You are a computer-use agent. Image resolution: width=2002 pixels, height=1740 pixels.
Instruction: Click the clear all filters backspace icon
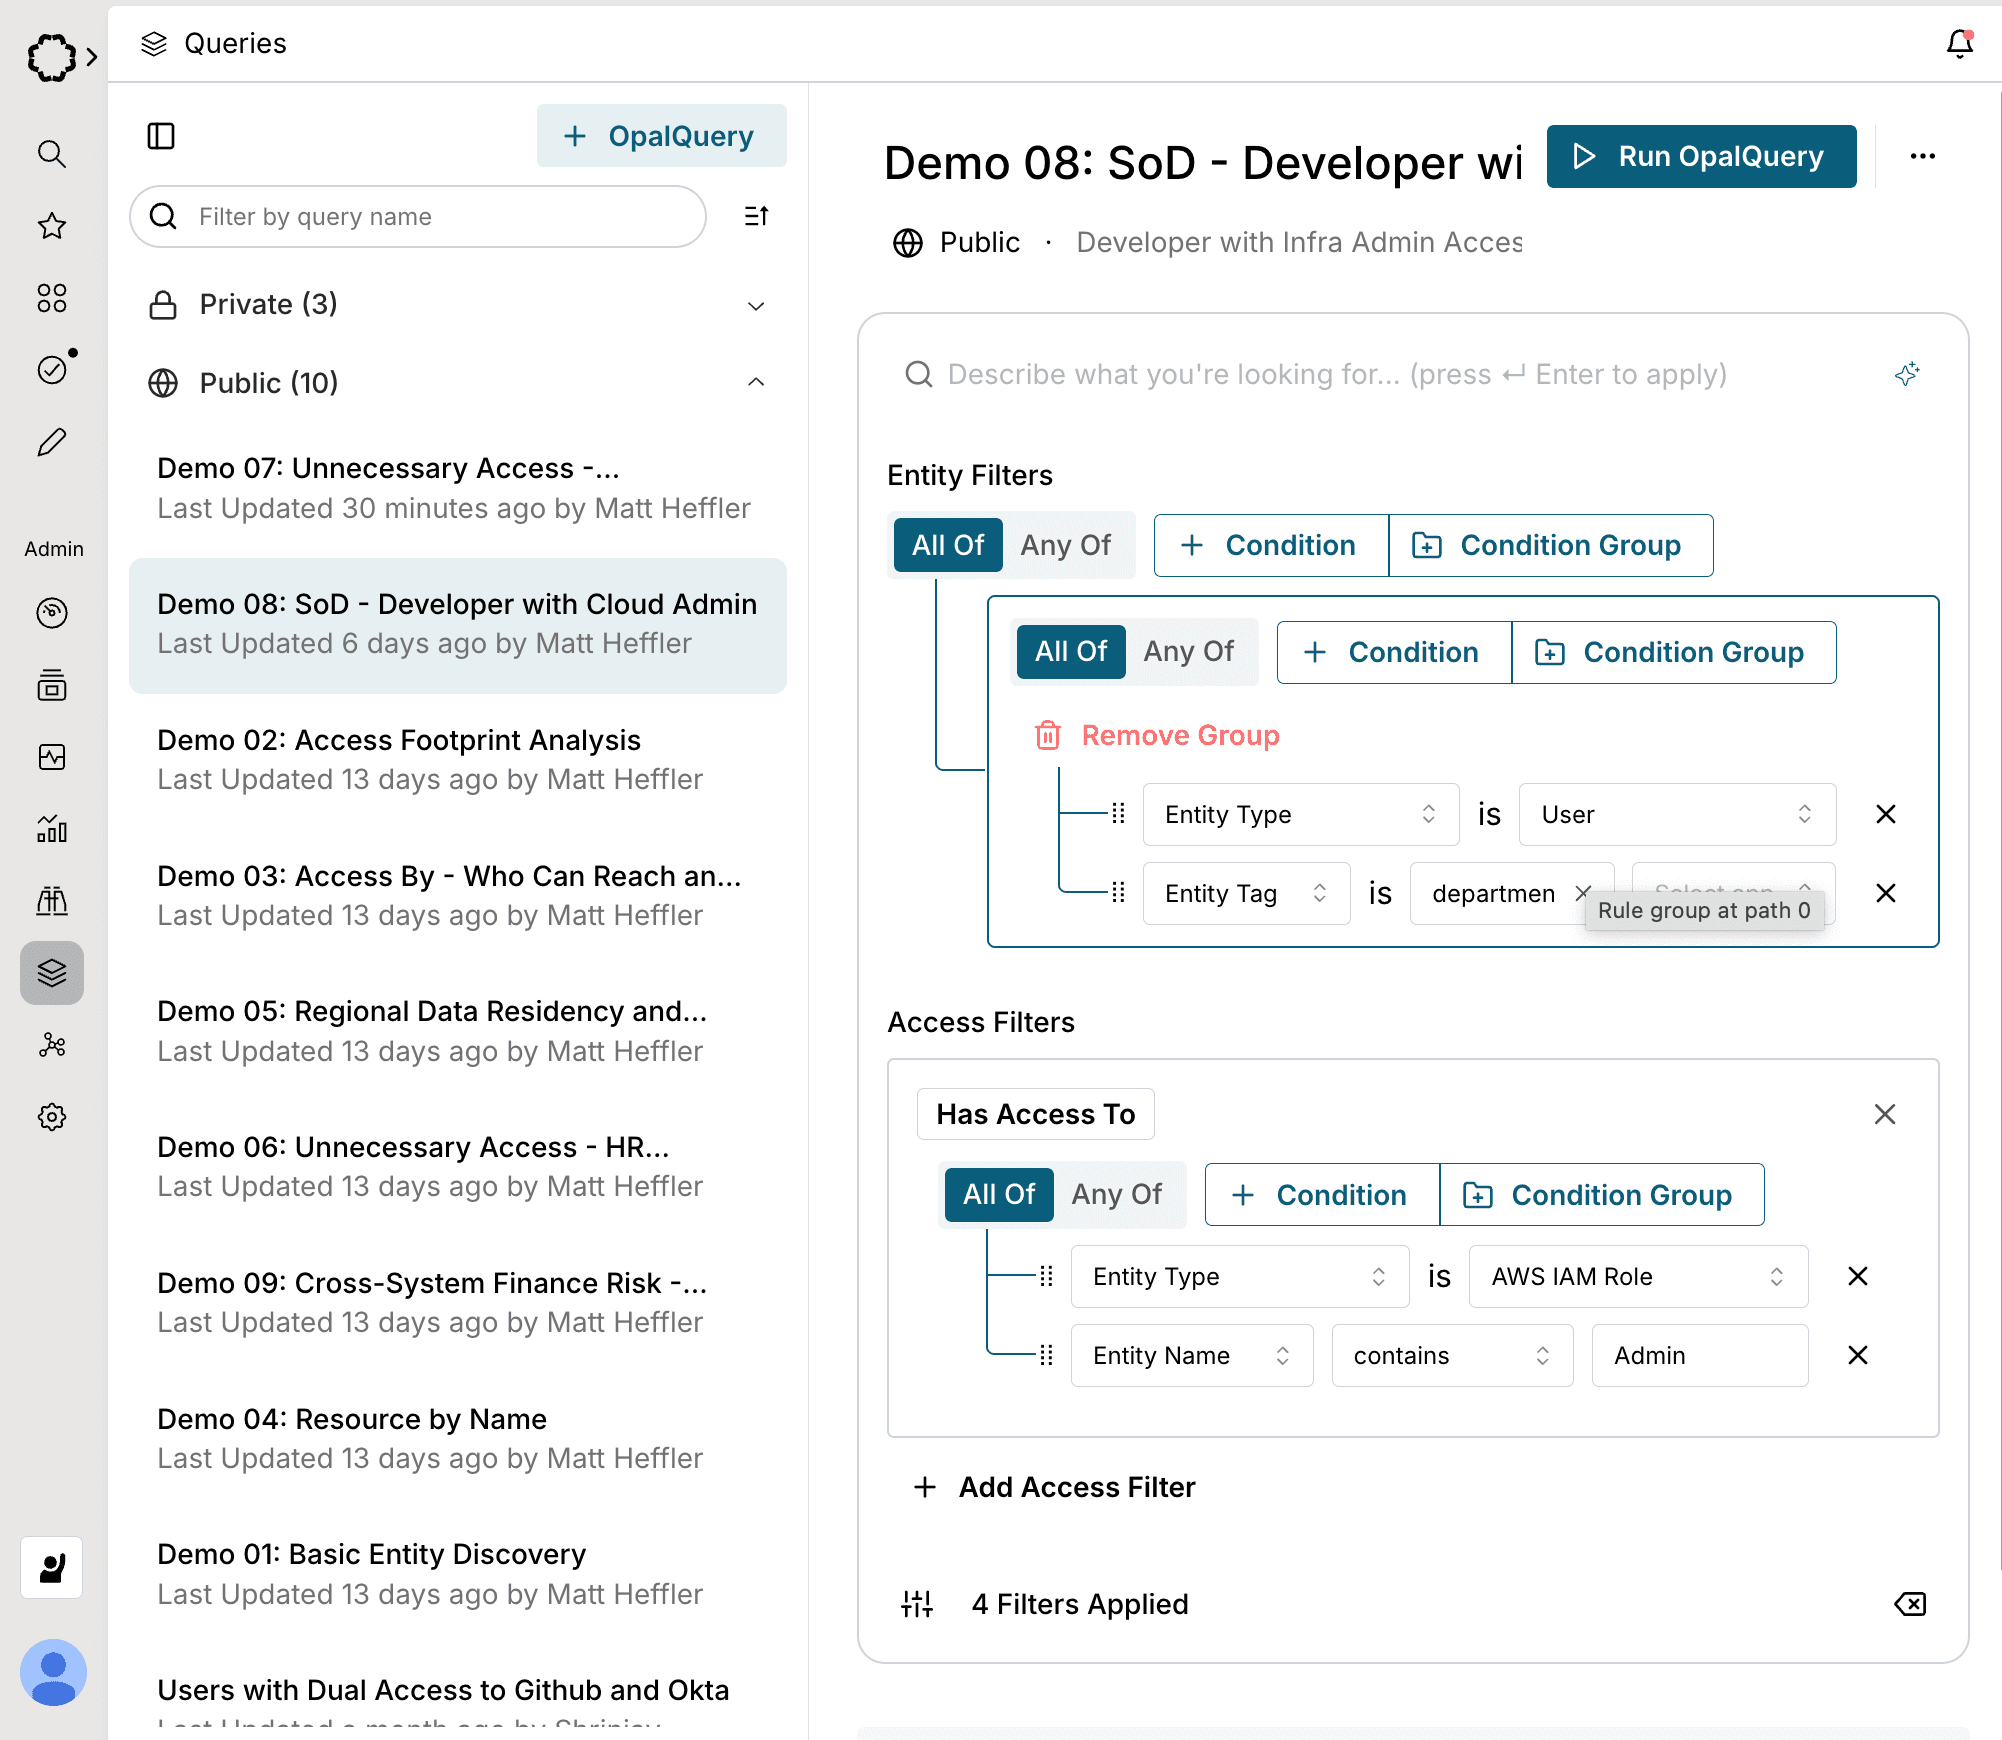point(1909,1604)
